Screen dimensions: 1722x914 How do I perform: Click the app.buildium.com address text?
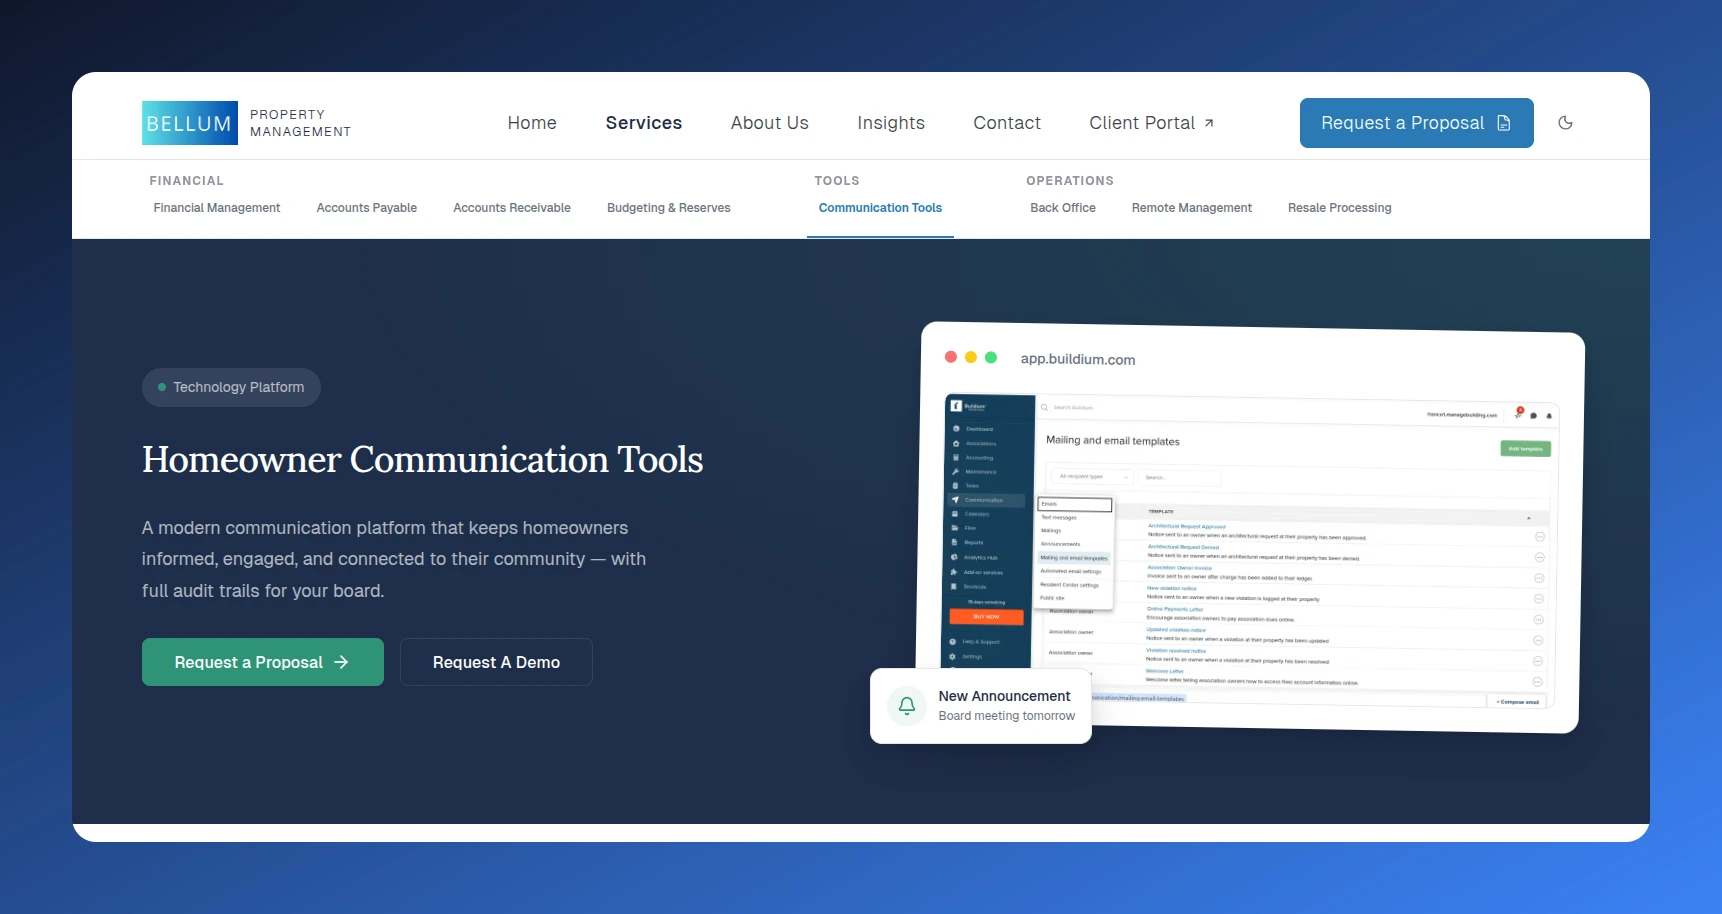(x=1078, y=359)
